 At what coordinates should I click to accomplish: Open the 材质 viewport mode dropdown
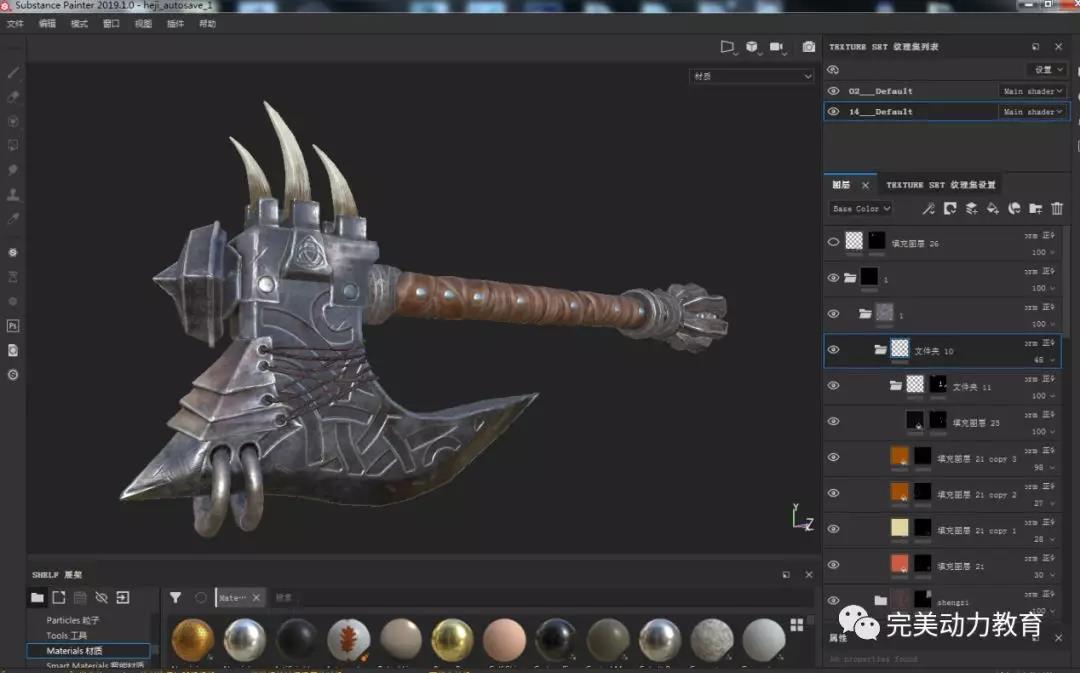point(752,76)
